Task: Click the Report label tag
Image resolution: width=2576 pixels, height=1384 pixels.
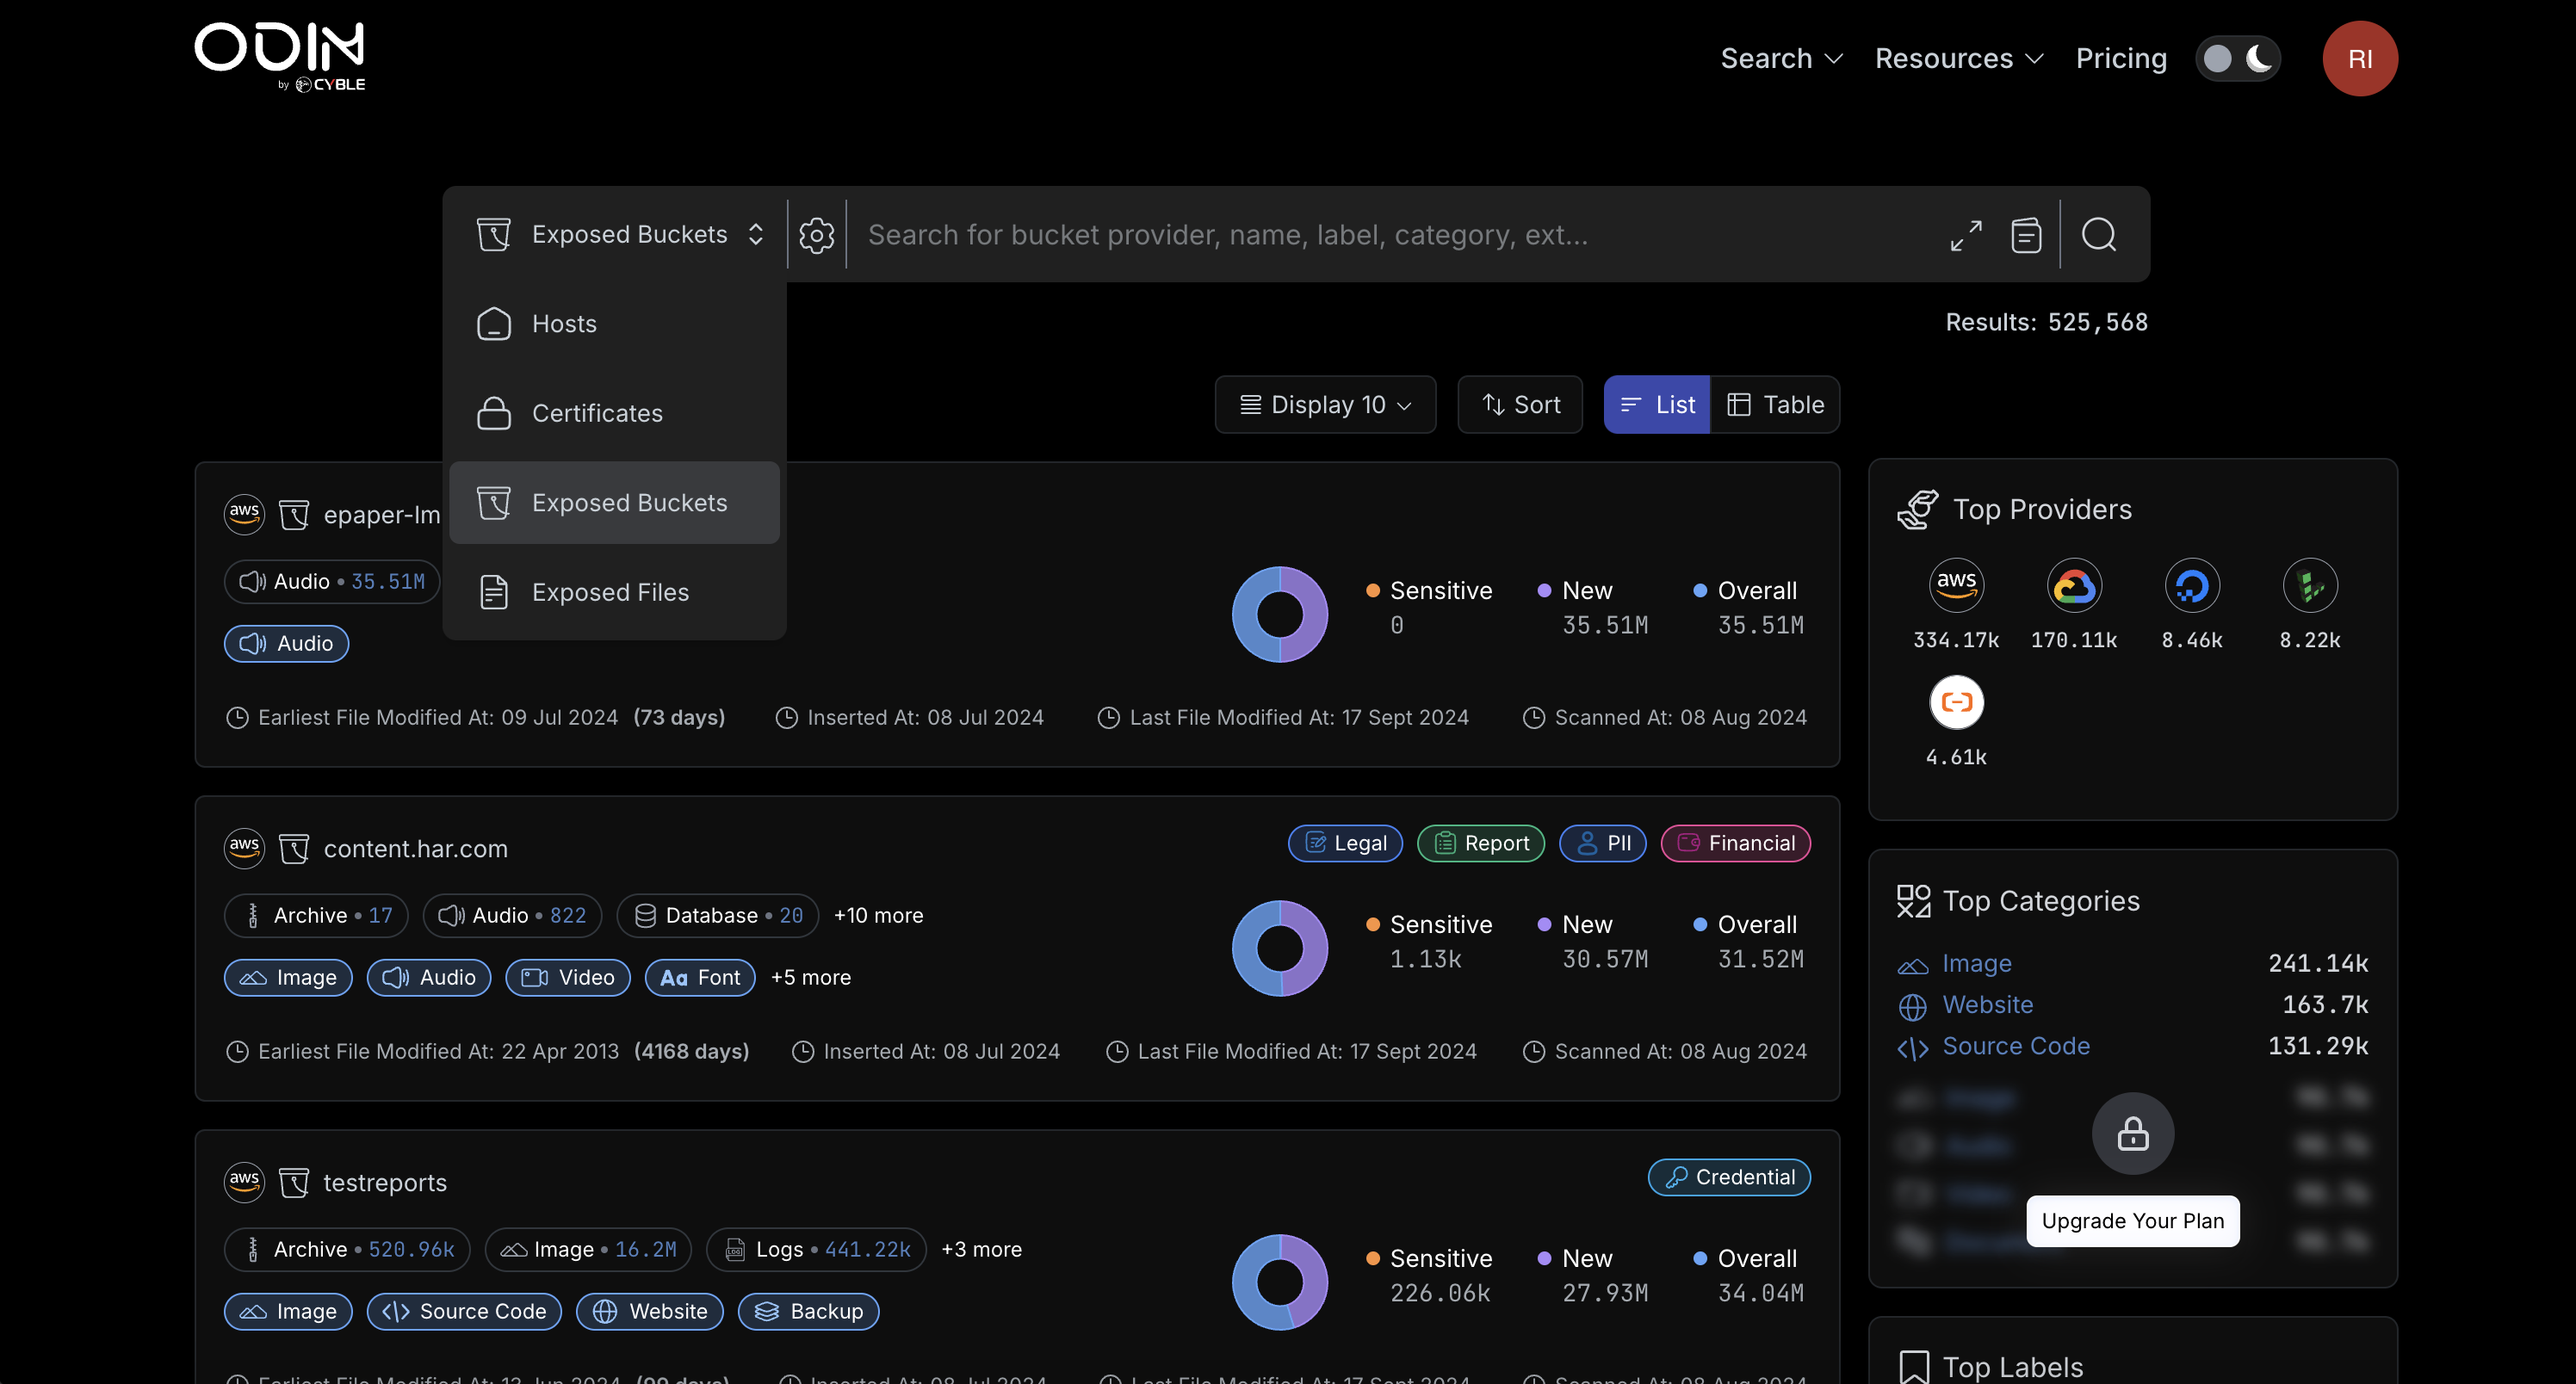Action: point(1480,843)
